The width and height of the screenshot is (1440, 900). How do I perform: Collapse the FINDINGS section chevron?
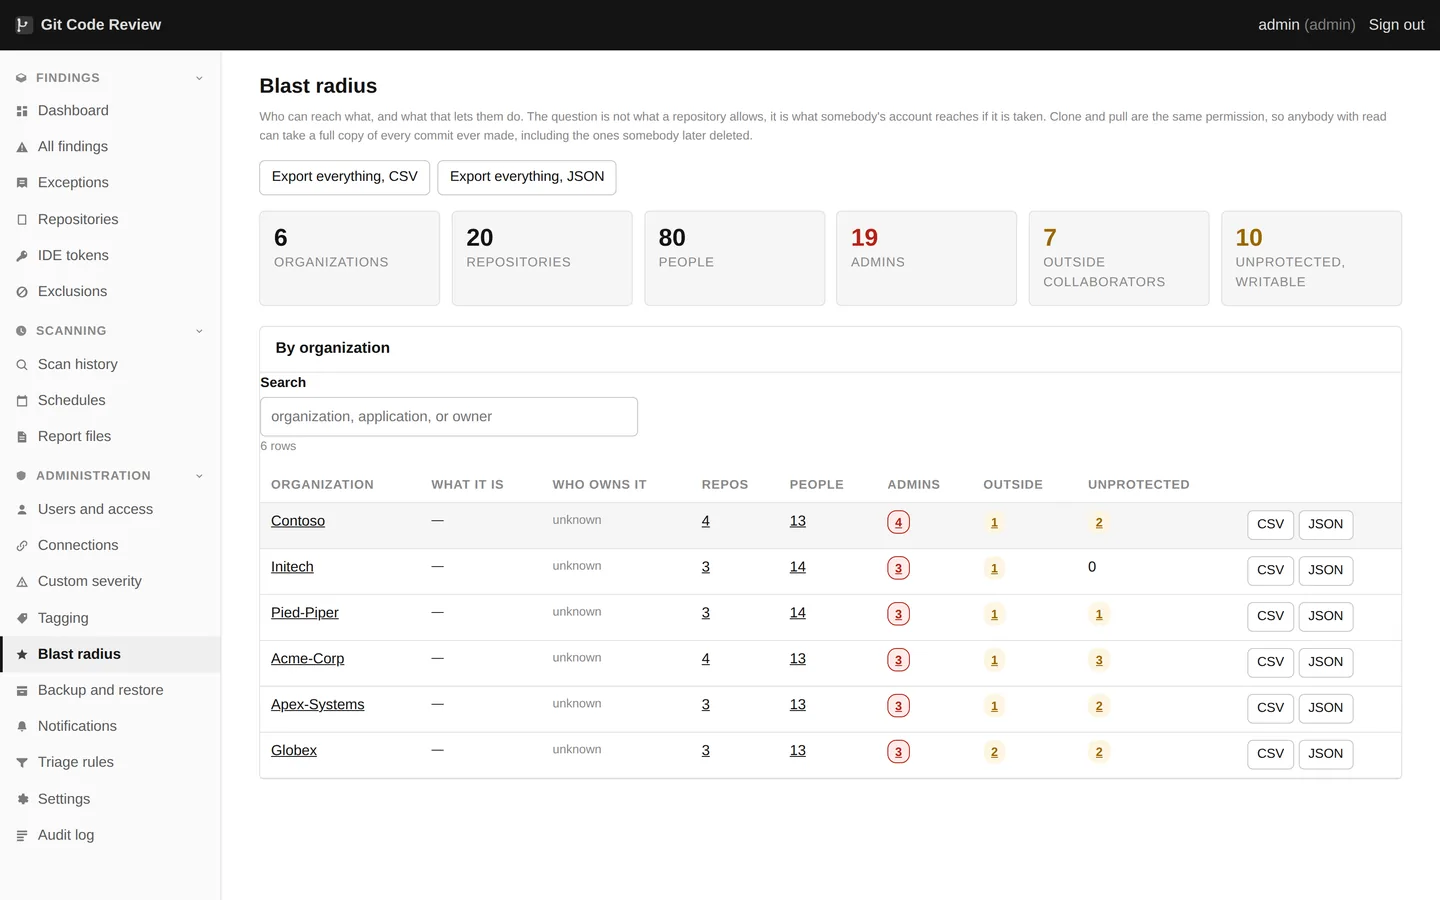(x=199, y=78)
